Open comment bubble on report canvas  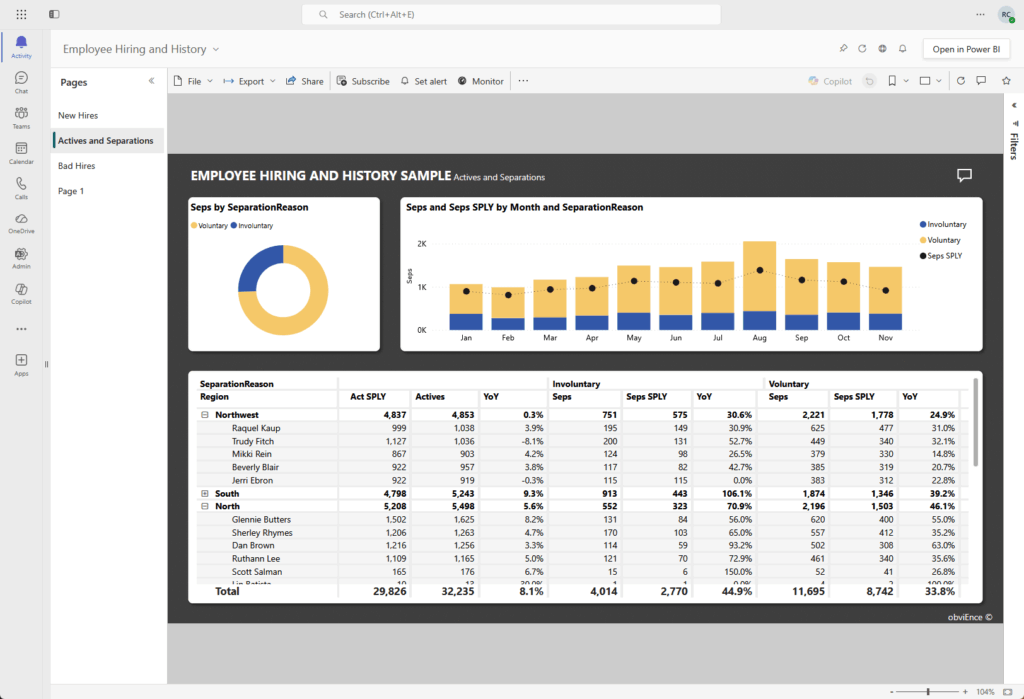click(x=964, y=175)
